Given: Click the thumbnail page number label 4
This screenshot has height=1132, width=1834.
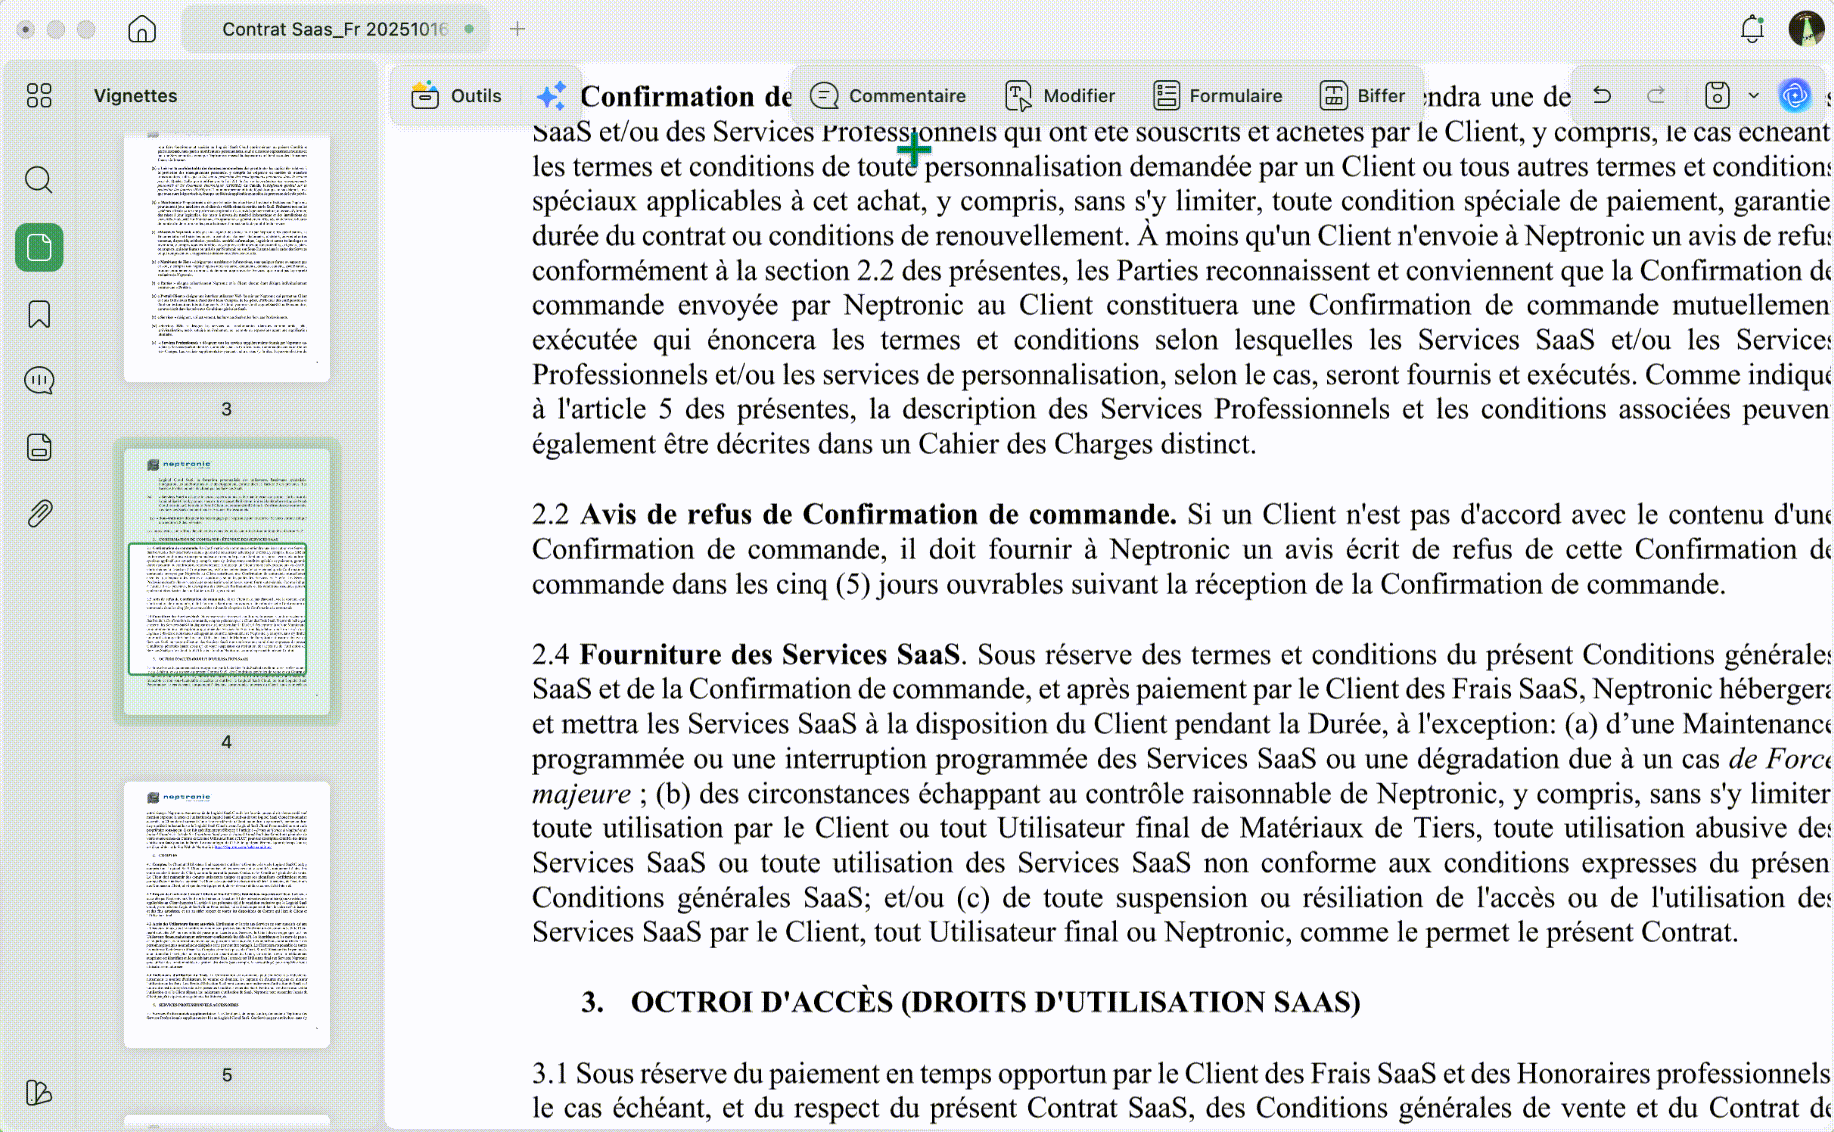Looking at the screenshot, I should pos(226,742).
